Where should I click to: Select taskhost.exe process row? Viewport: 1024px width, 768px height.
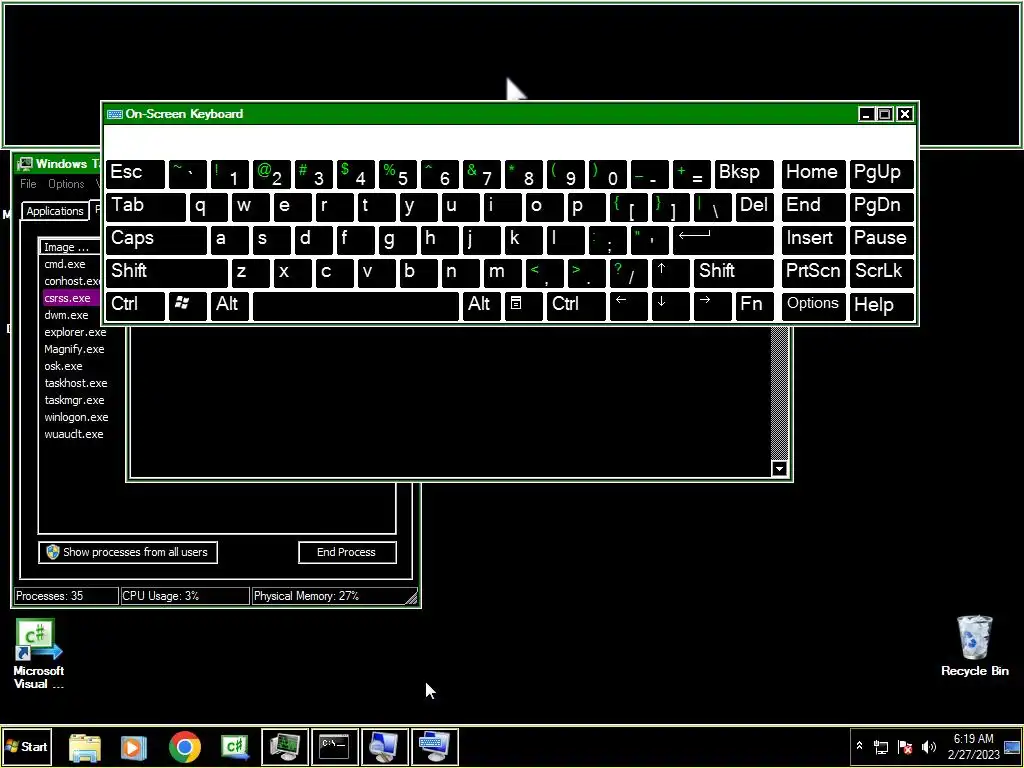76,383
